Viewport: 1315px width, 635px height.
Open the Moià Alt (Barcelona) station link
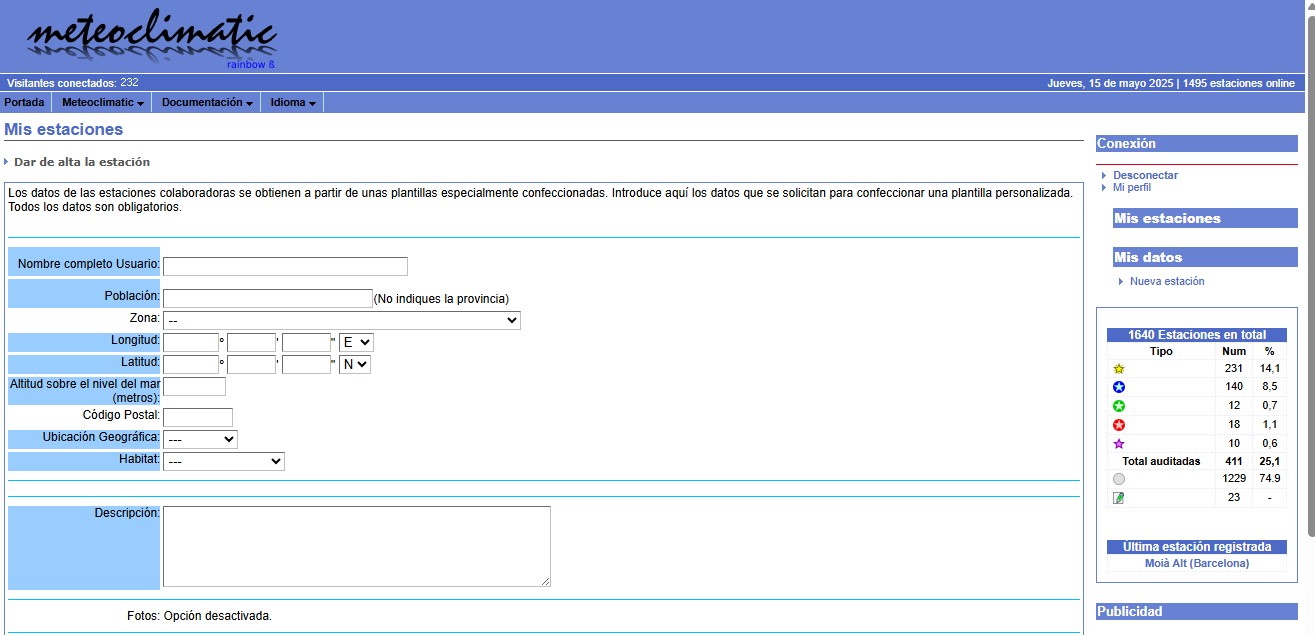click(x=1196, y=563)
